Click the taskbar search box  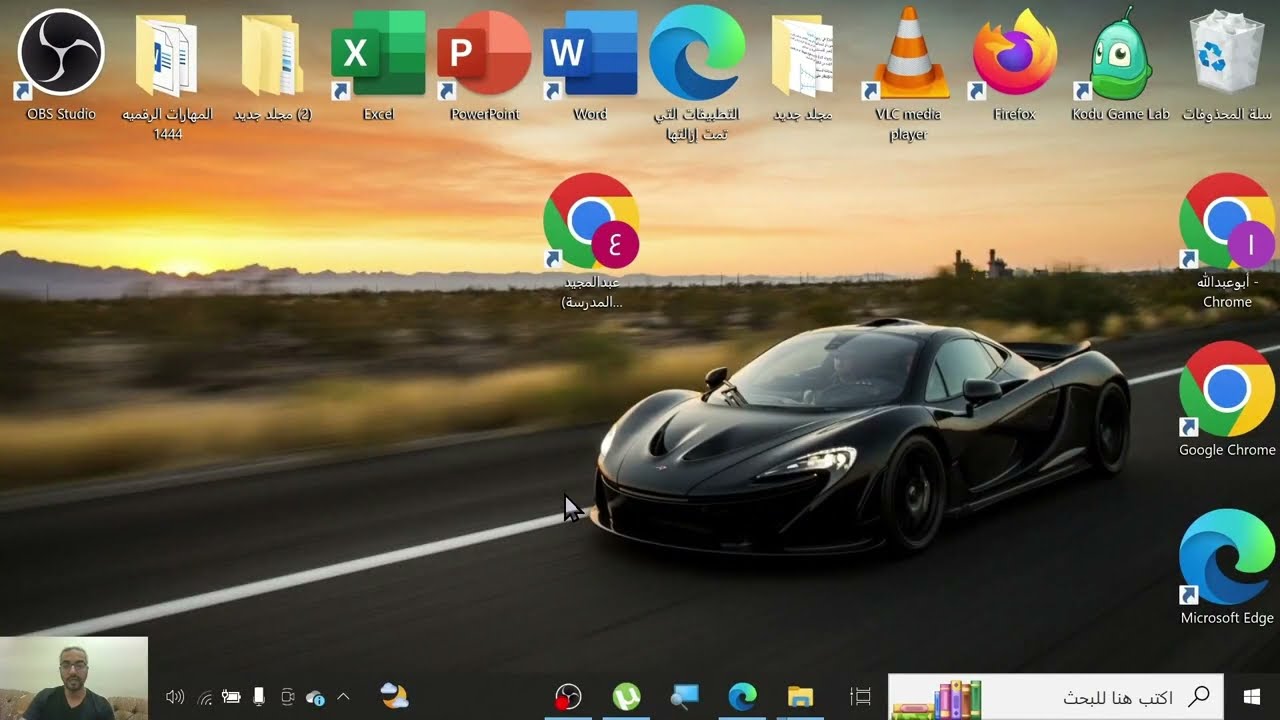(x=1057, y=696)
